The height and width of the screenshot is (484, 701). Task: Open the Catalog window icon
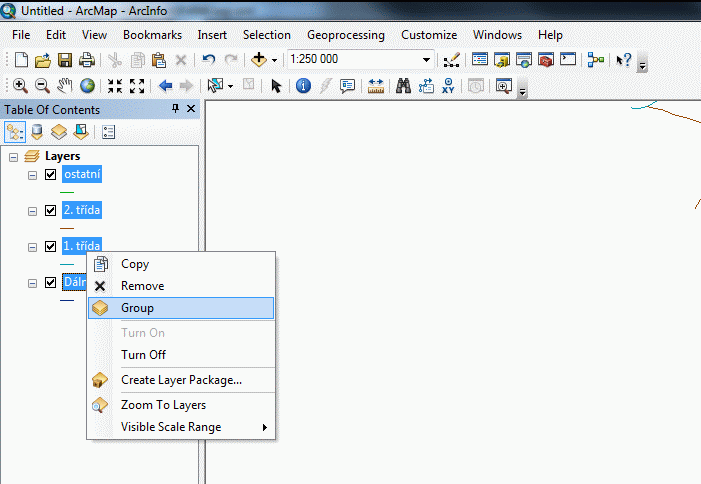pos(502,60)
